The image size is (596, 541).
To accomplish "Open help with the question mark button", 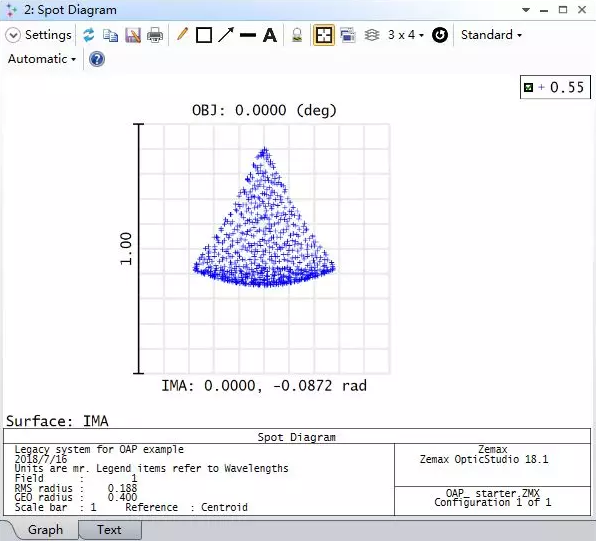I will (x=97, y=59).
